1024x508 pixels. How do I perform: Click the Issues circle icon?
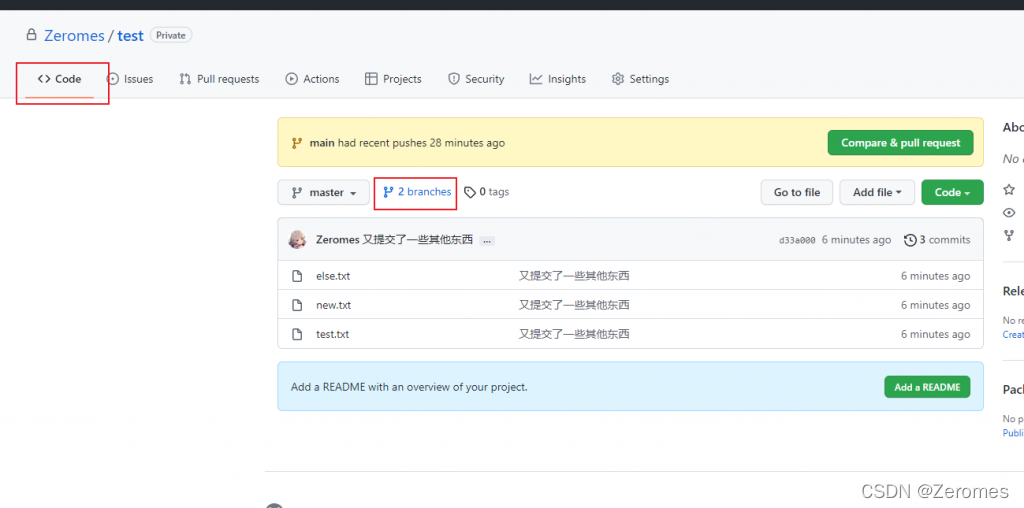[113, 79]
